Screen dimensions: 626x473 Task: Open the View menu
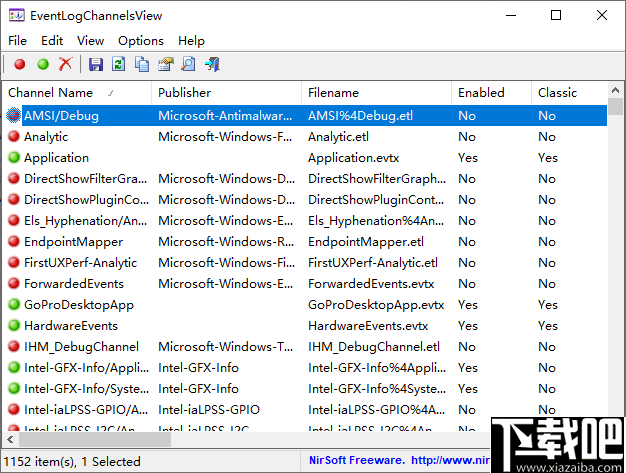91,41
